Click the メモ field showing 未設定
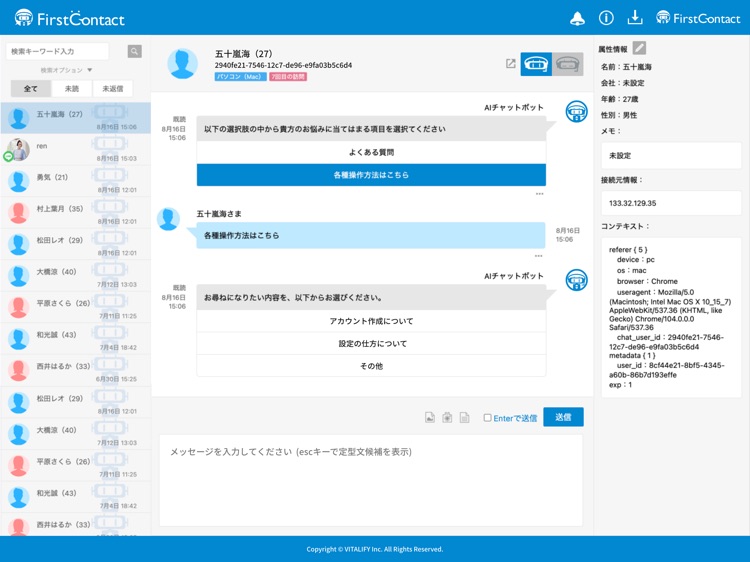 (671, 155)
